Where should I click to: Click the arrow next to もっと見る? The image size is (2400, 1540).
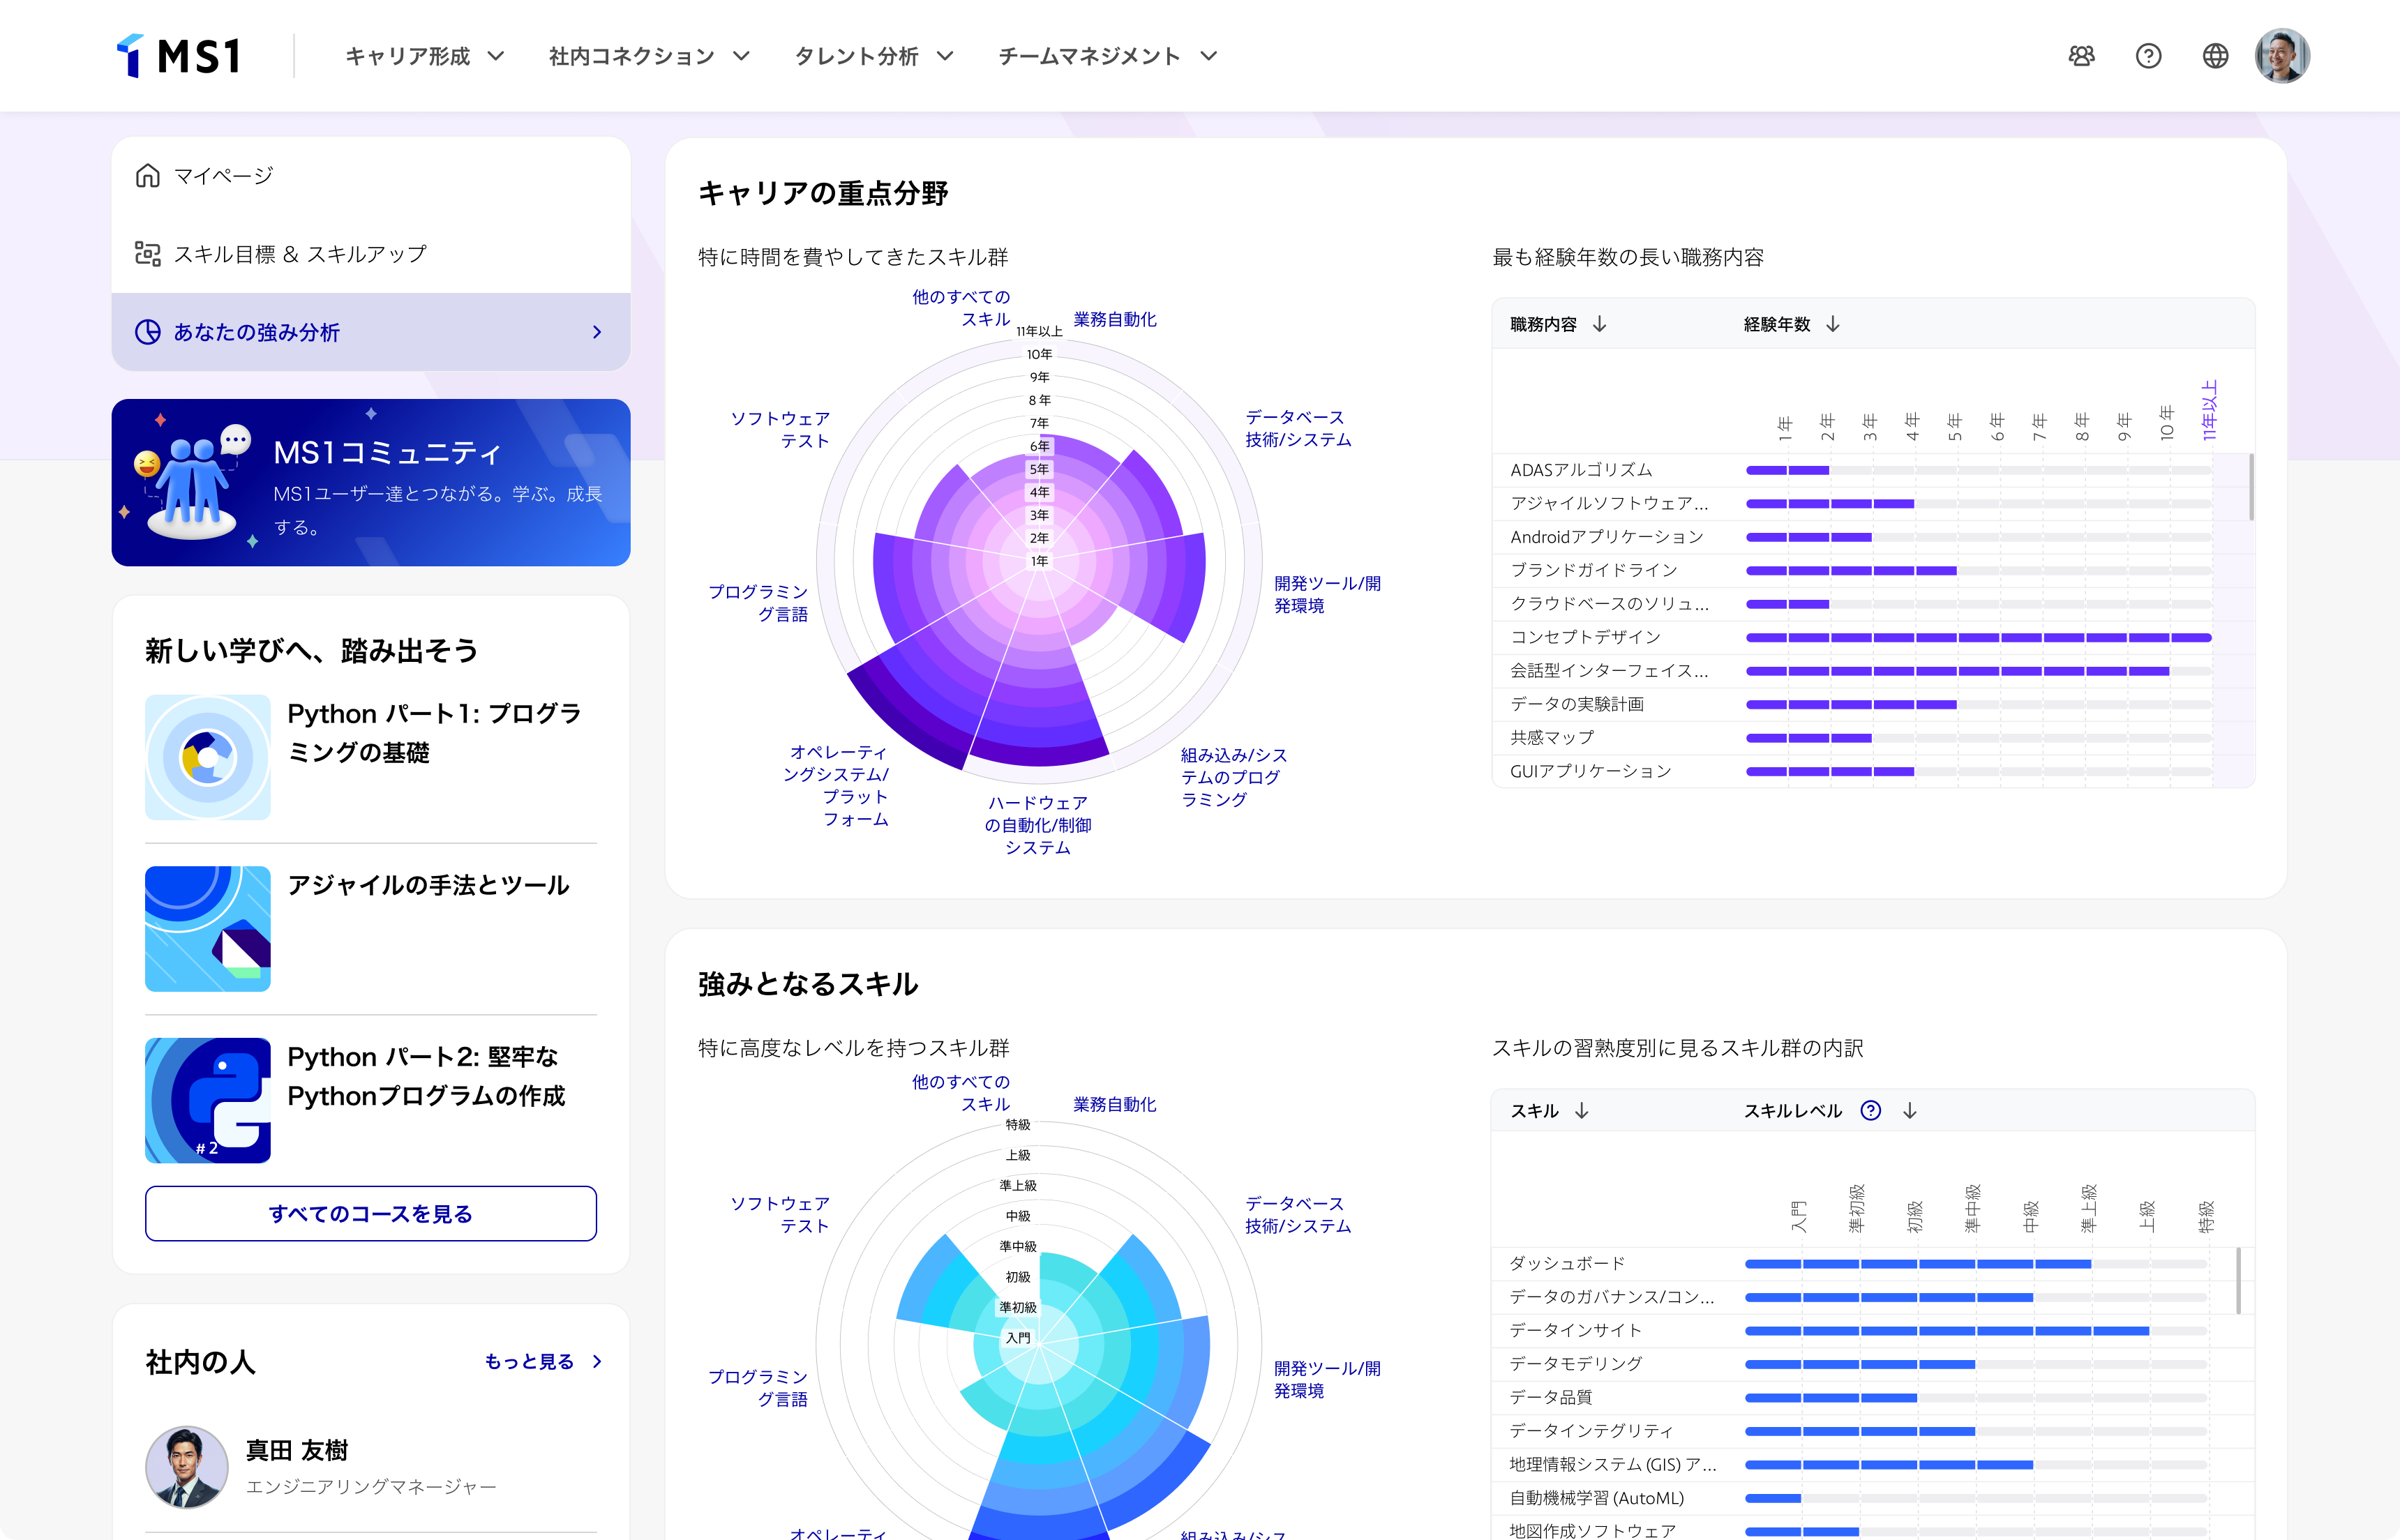597,1362
